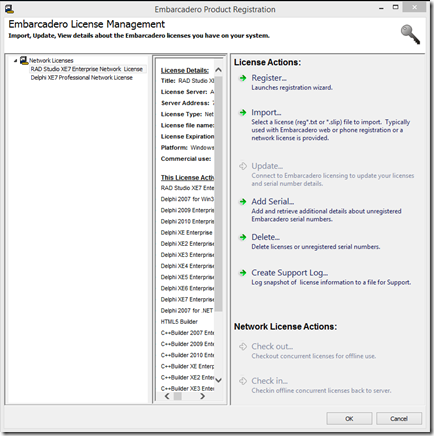
Task: Open the Create Support Log... link
Action: [290, 273]
